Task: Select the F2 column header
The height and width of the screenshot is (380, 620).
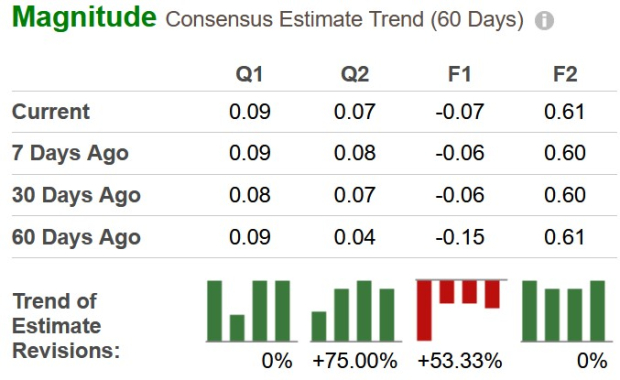Action: click(x=565, y=74)
